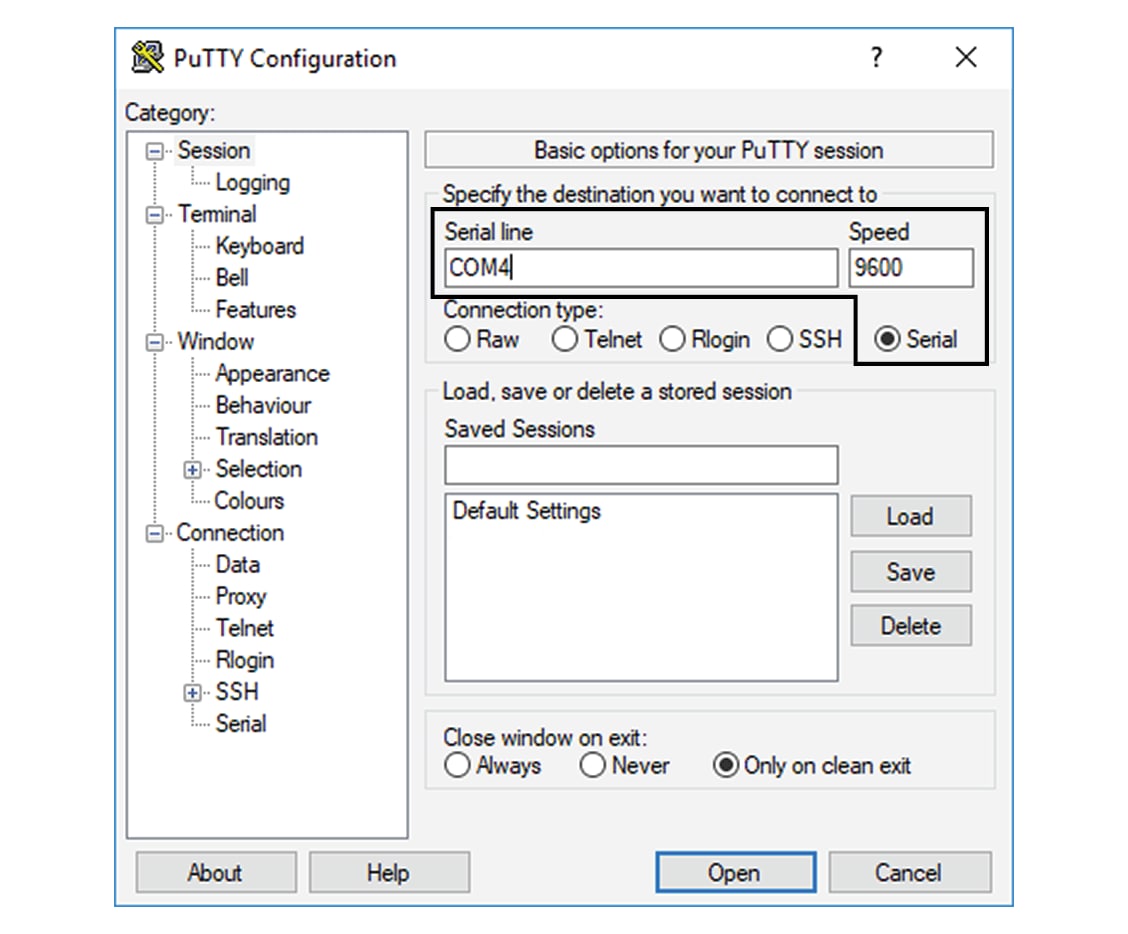The width and height of the screenshot is (1128, 934).
Task: Collapse the Session tree node
Action: coord(154,151)
